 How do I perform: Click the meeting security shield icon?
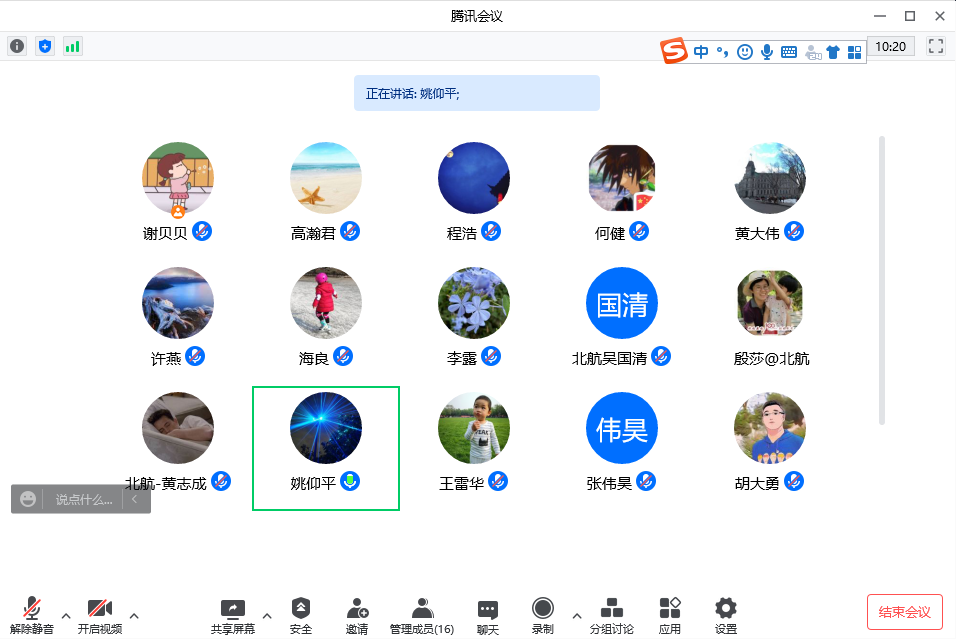[44, 45]
